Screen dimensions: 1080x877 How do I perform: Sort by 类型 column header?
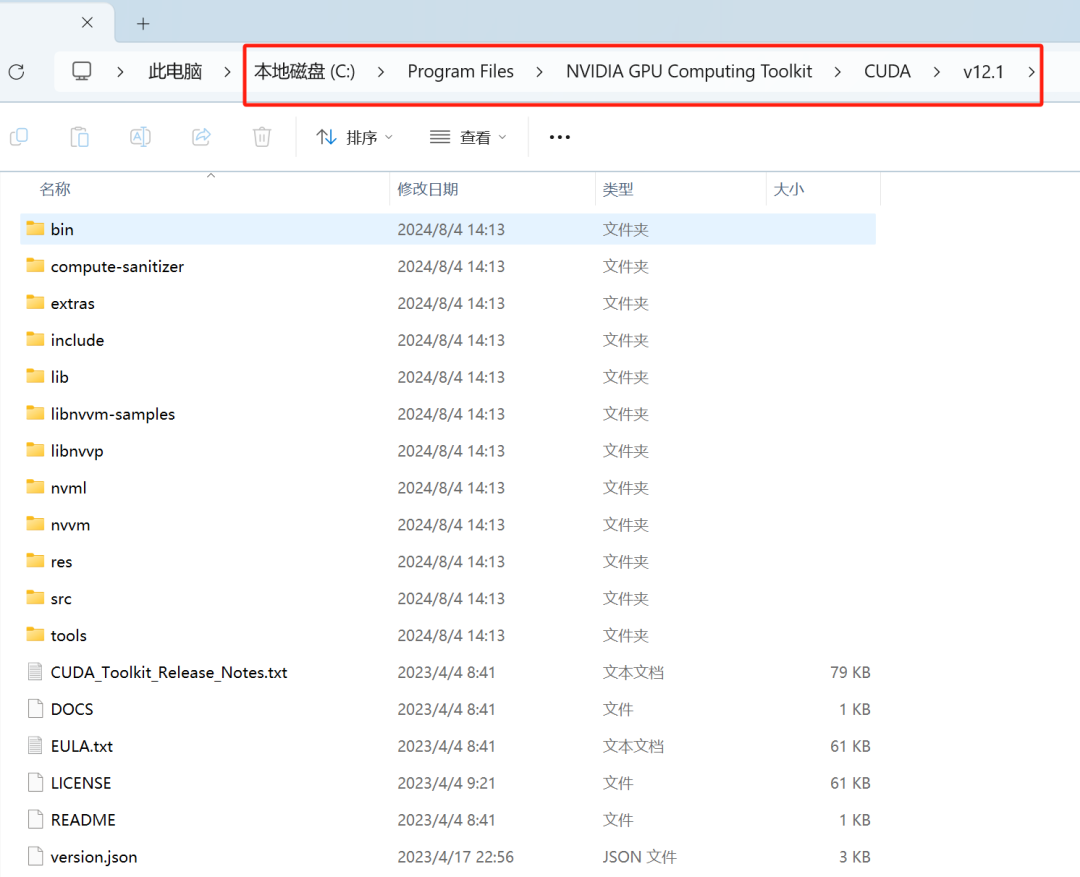click(x=618, y=189)
